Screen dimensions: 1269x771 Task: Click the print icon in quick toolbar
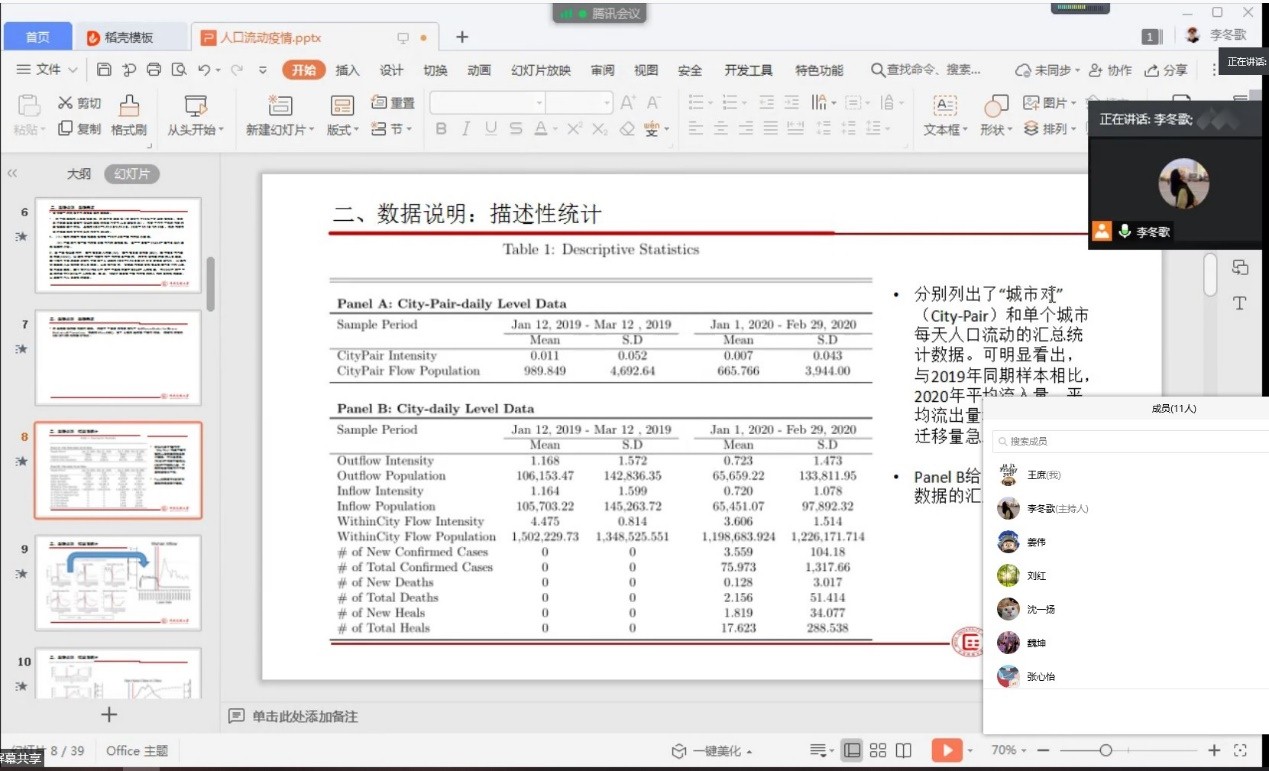tap(153, 70)
